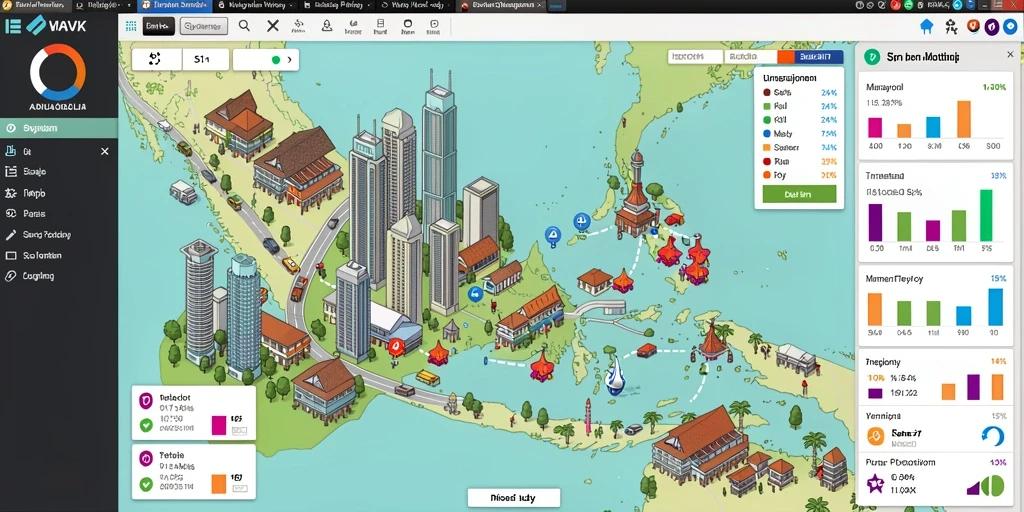Collapse the sidebar item with X mark
This screenshot has height=512, width=1024.
(104, 151)
